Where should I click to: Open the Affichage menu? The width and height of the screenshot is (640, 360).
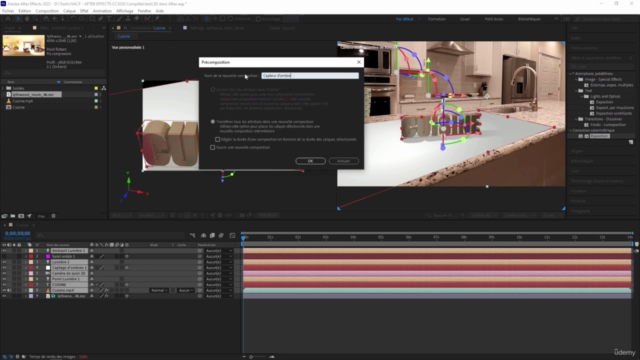click(x=125, y=11)
